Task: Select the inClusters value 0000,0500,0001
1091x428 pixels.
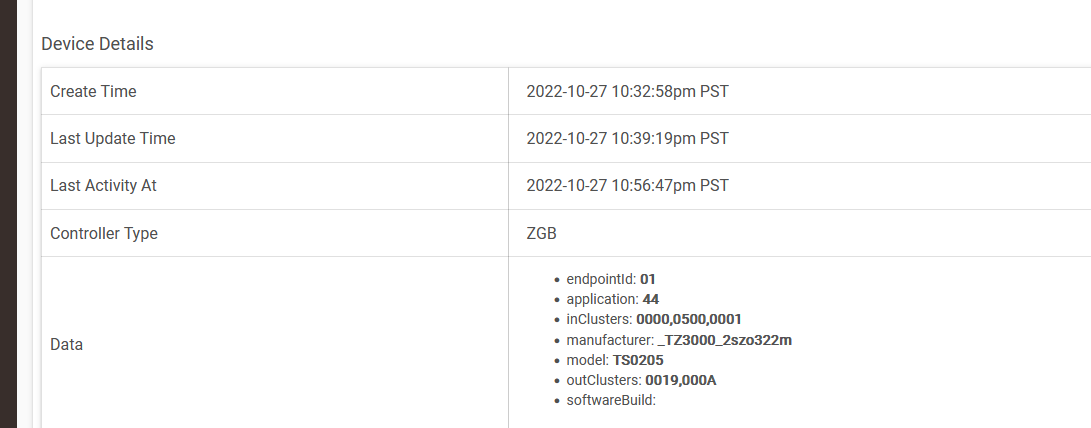Action: click(689, 319)
